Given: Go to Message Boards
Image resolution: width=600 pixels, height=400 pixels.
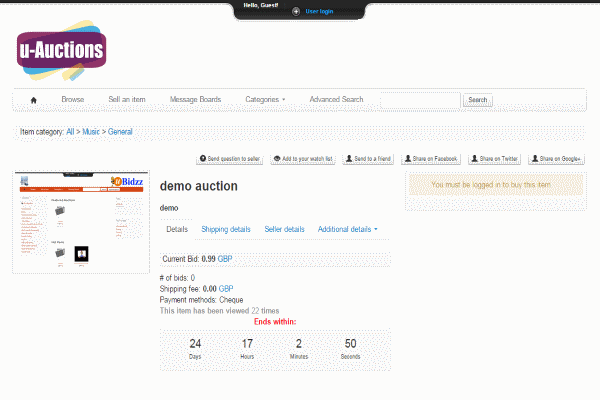Looking at the screenshot, I should click(x=195, y=100).
